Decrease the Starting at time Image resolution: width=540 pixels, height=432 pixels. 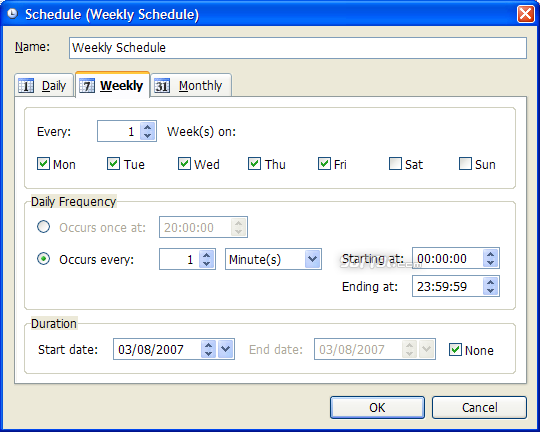[x=491, y=263]
